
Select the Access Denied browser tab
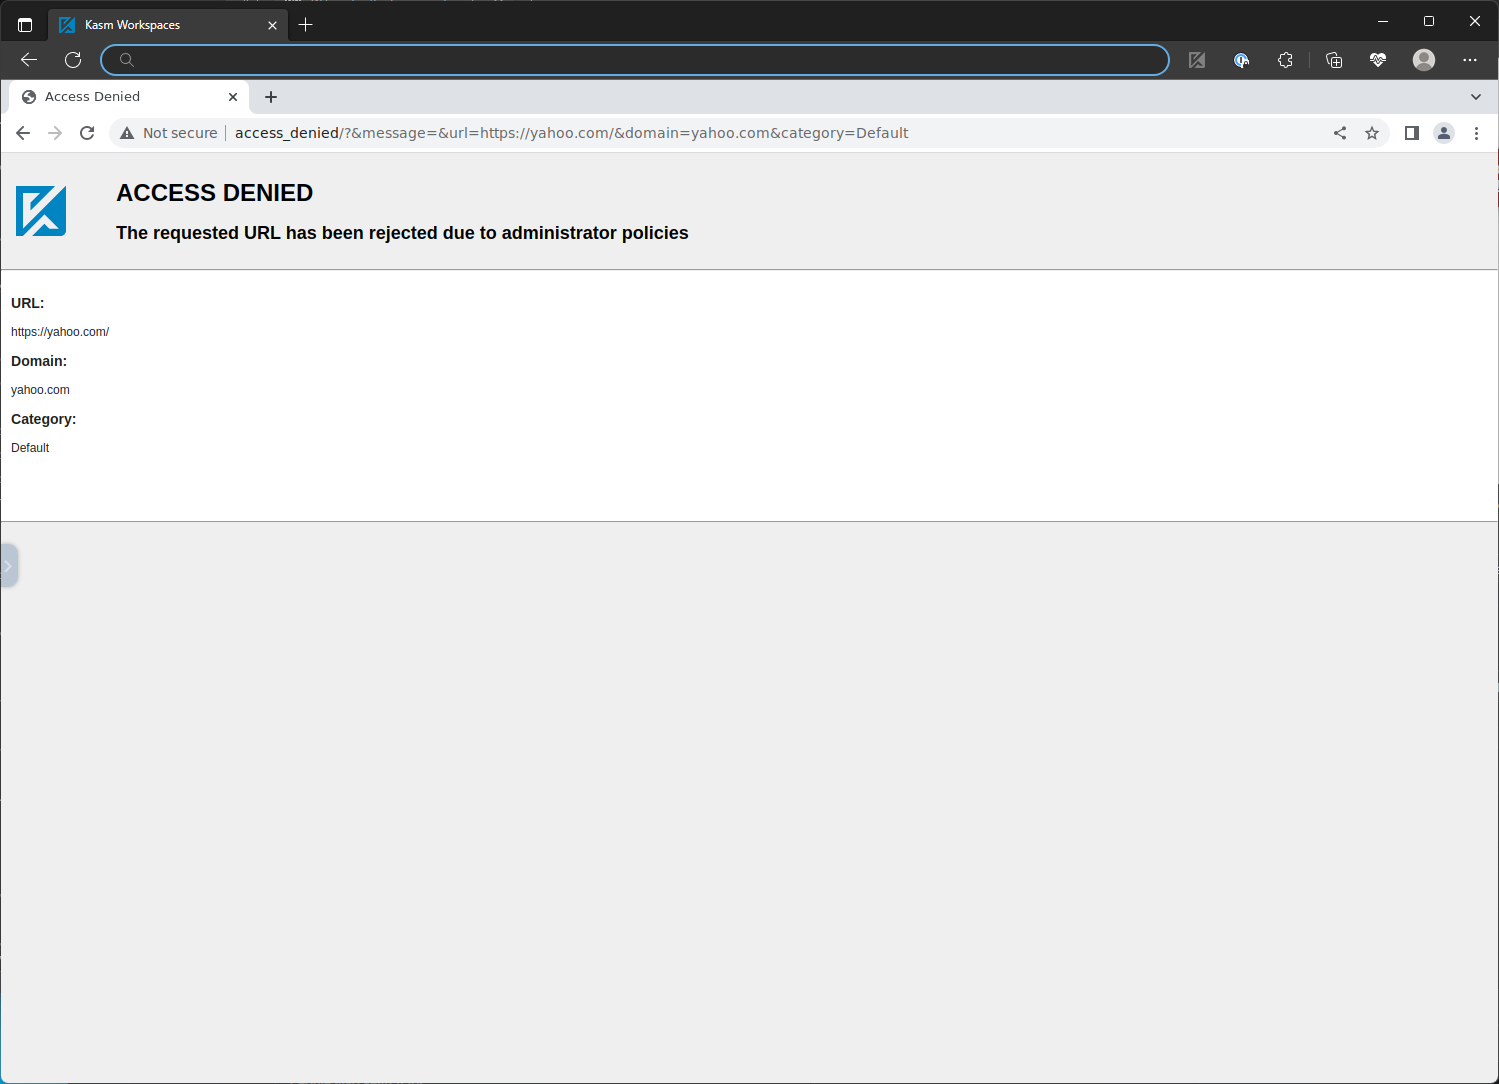[110, 96]
